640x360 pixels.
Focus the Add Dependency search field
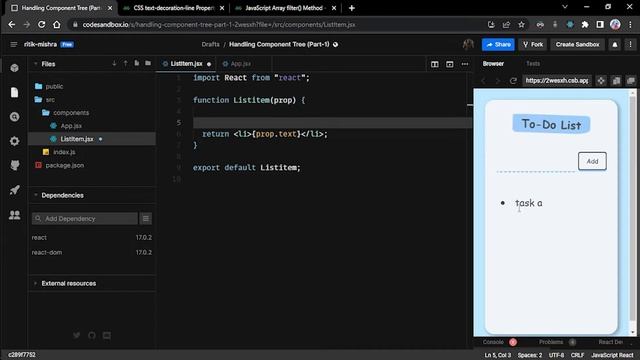click(85, 218)
